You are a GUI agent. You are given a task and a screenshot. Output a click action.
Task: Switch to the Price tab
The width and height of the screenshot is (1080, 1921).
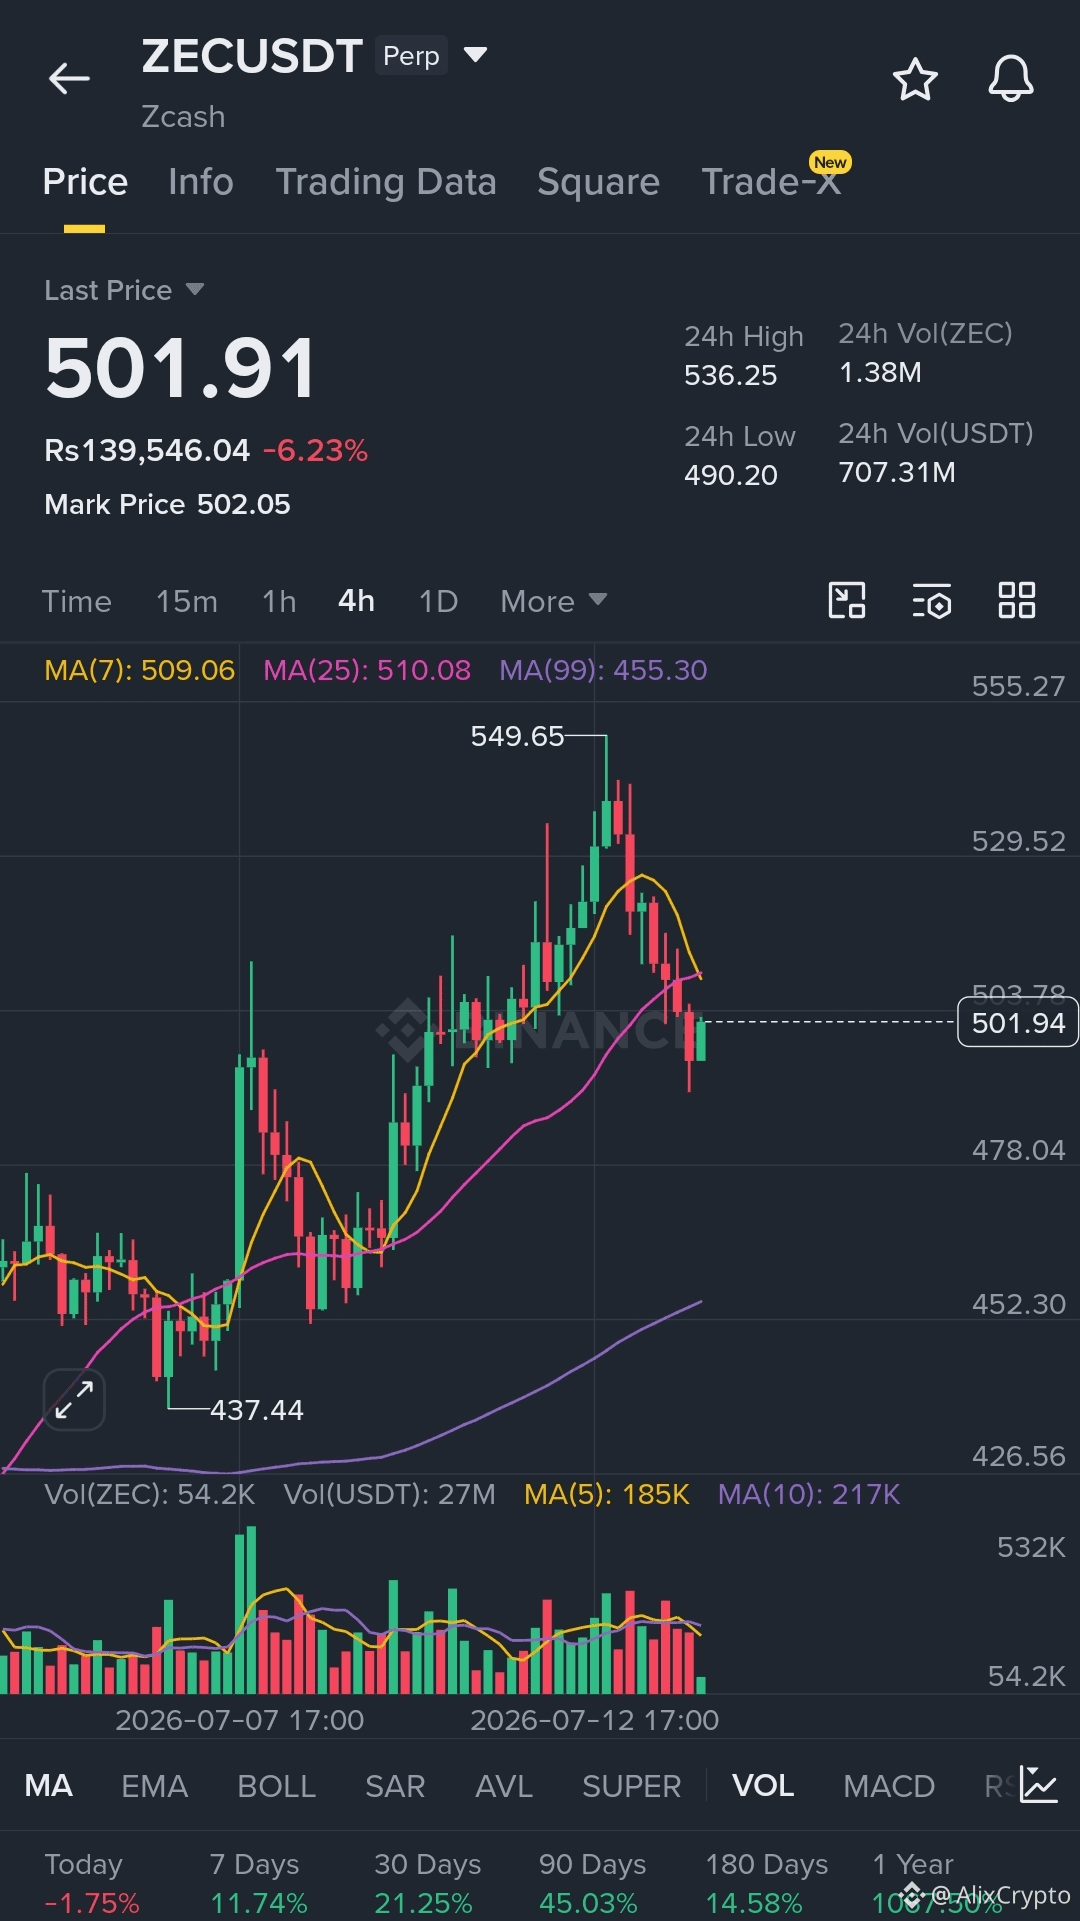[x=85, y=182]
